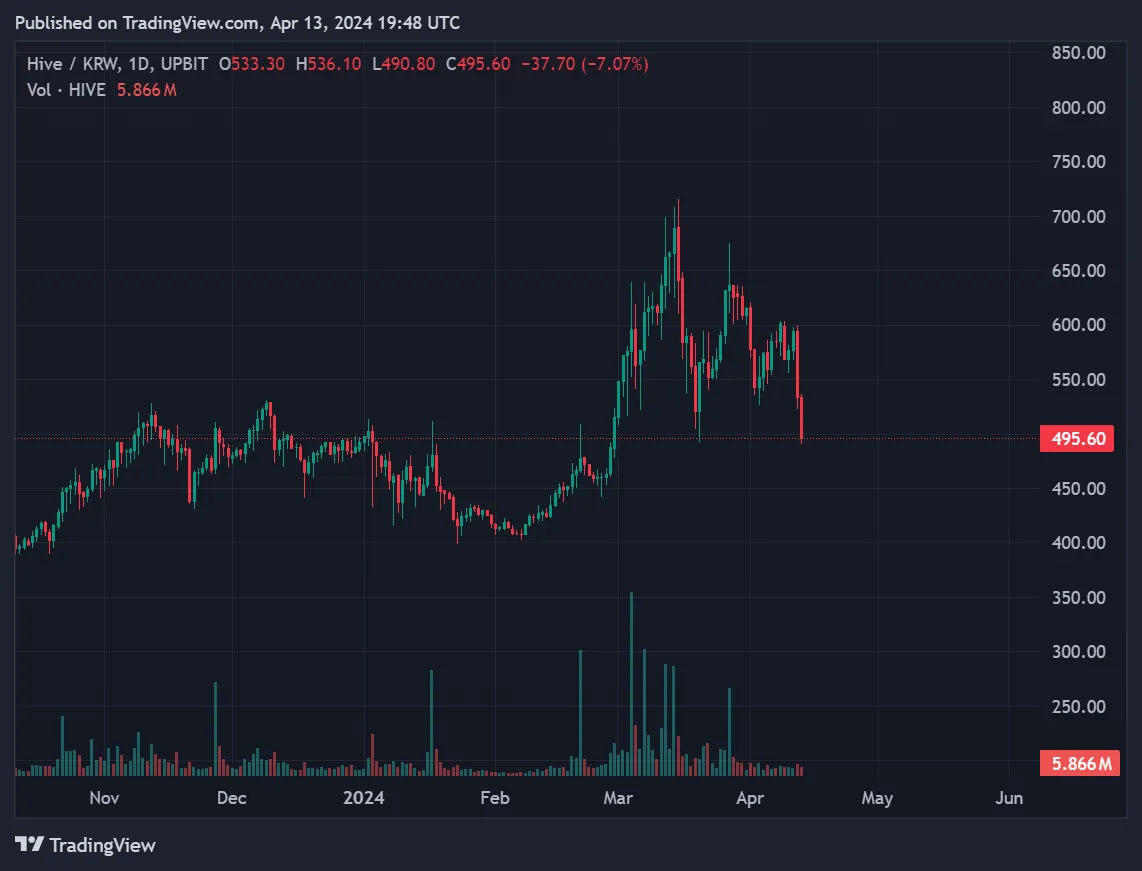Click the Dec label on the time axis

pyautogui.click(x=232, y=798)
